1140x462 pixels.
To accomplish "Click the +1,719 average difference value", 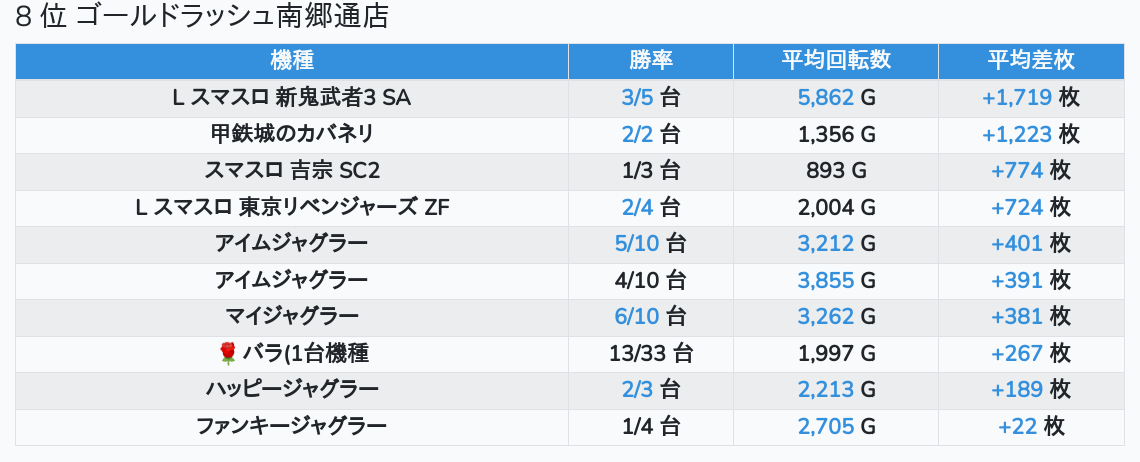I will coord(1016,98).
